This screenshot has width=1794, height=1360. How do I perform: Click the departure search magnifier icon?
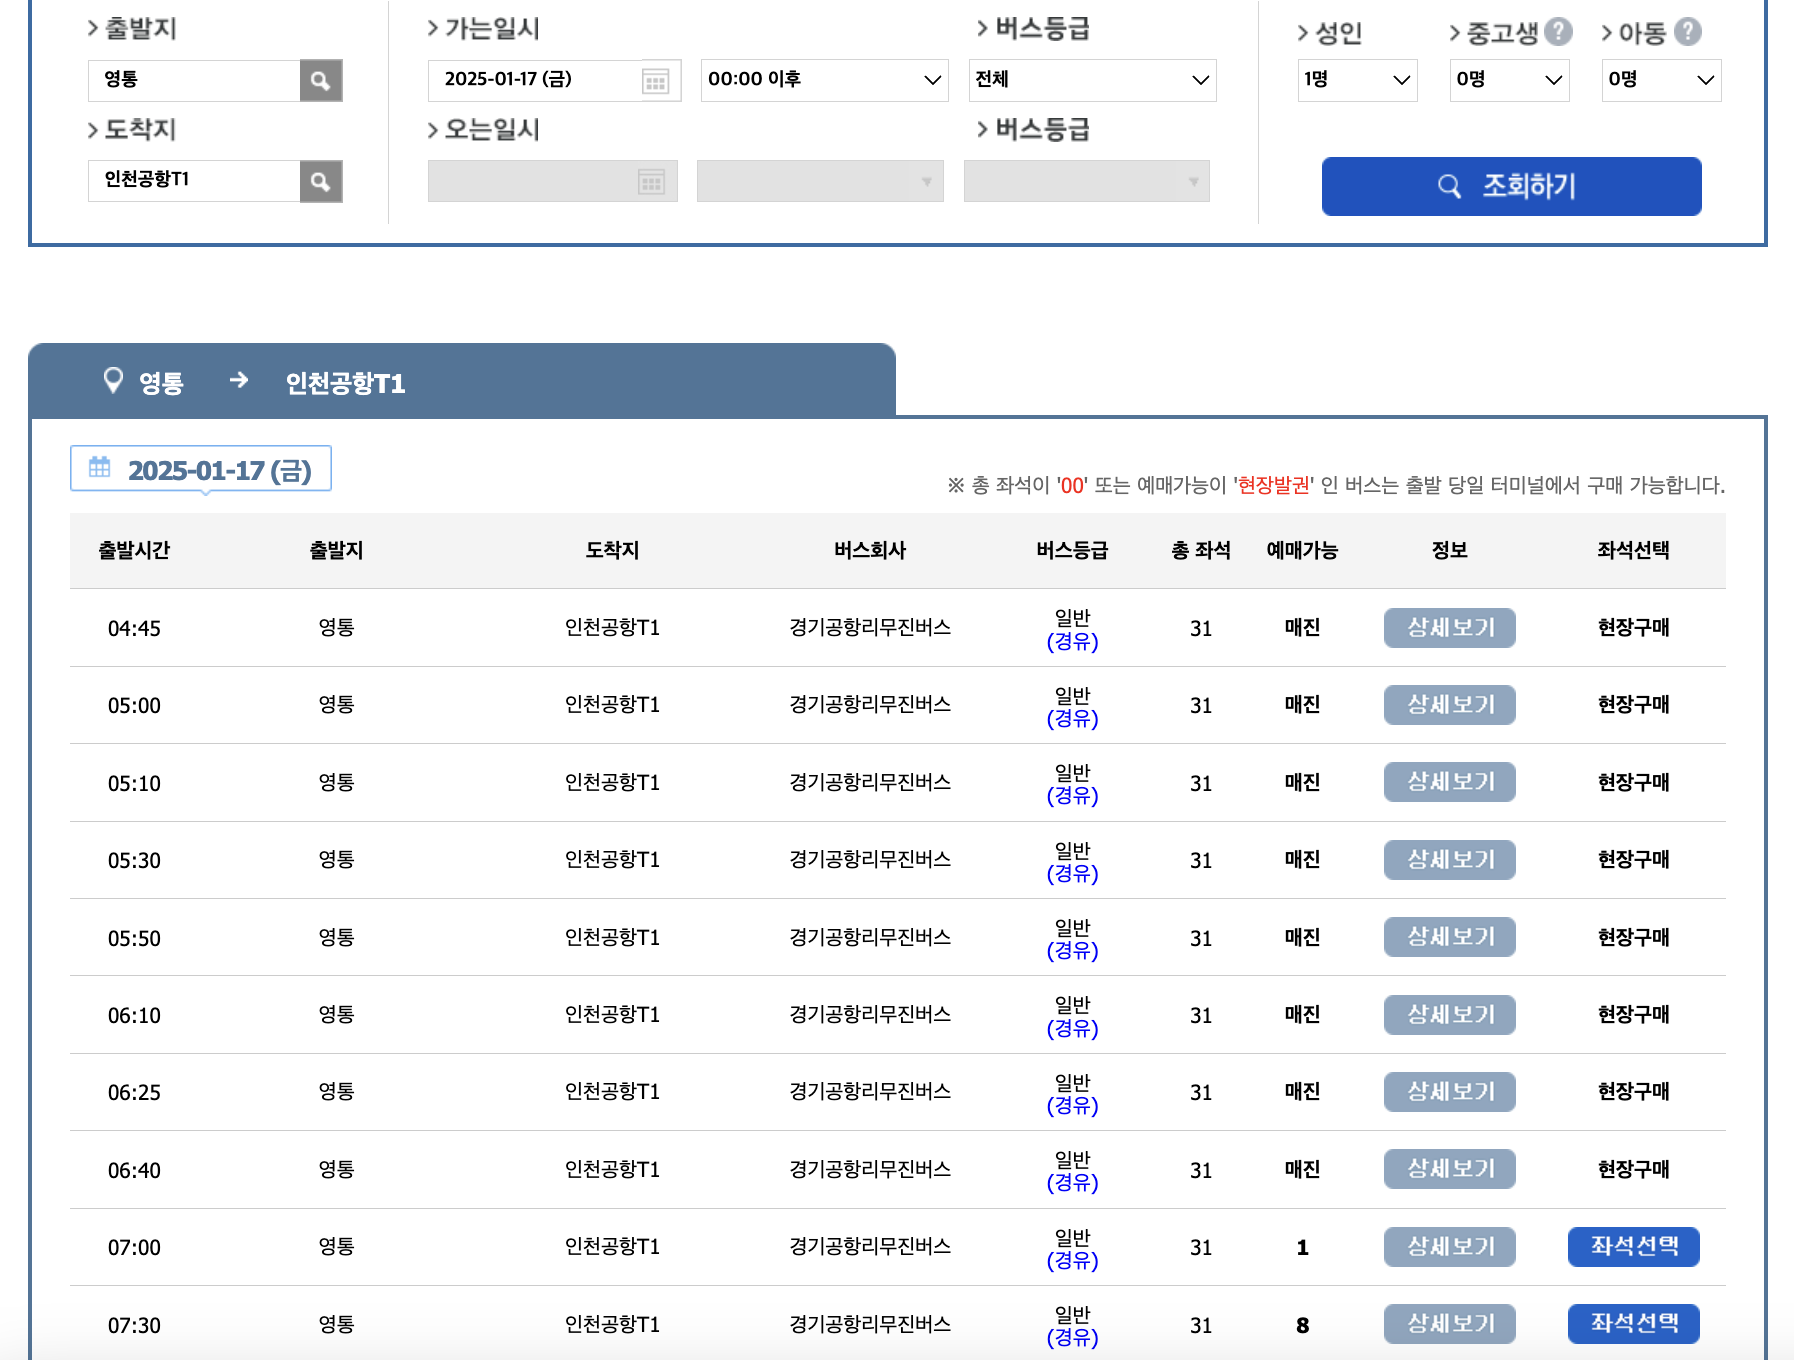click(x=319, y=80)
